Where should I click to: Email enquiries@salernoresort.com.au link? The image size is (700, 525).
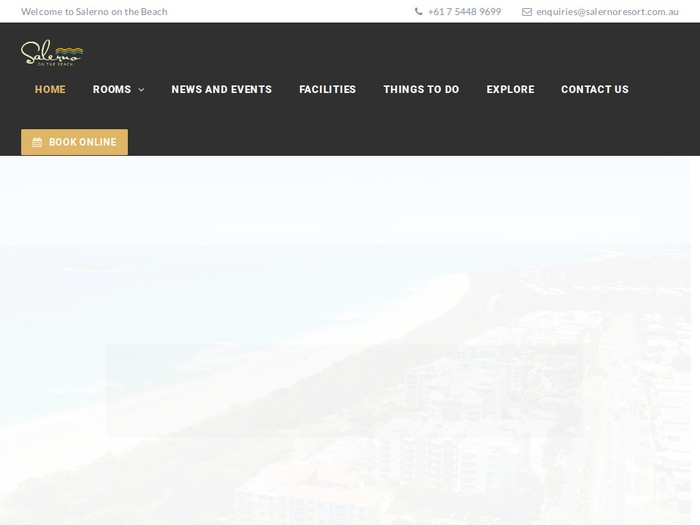607,12
